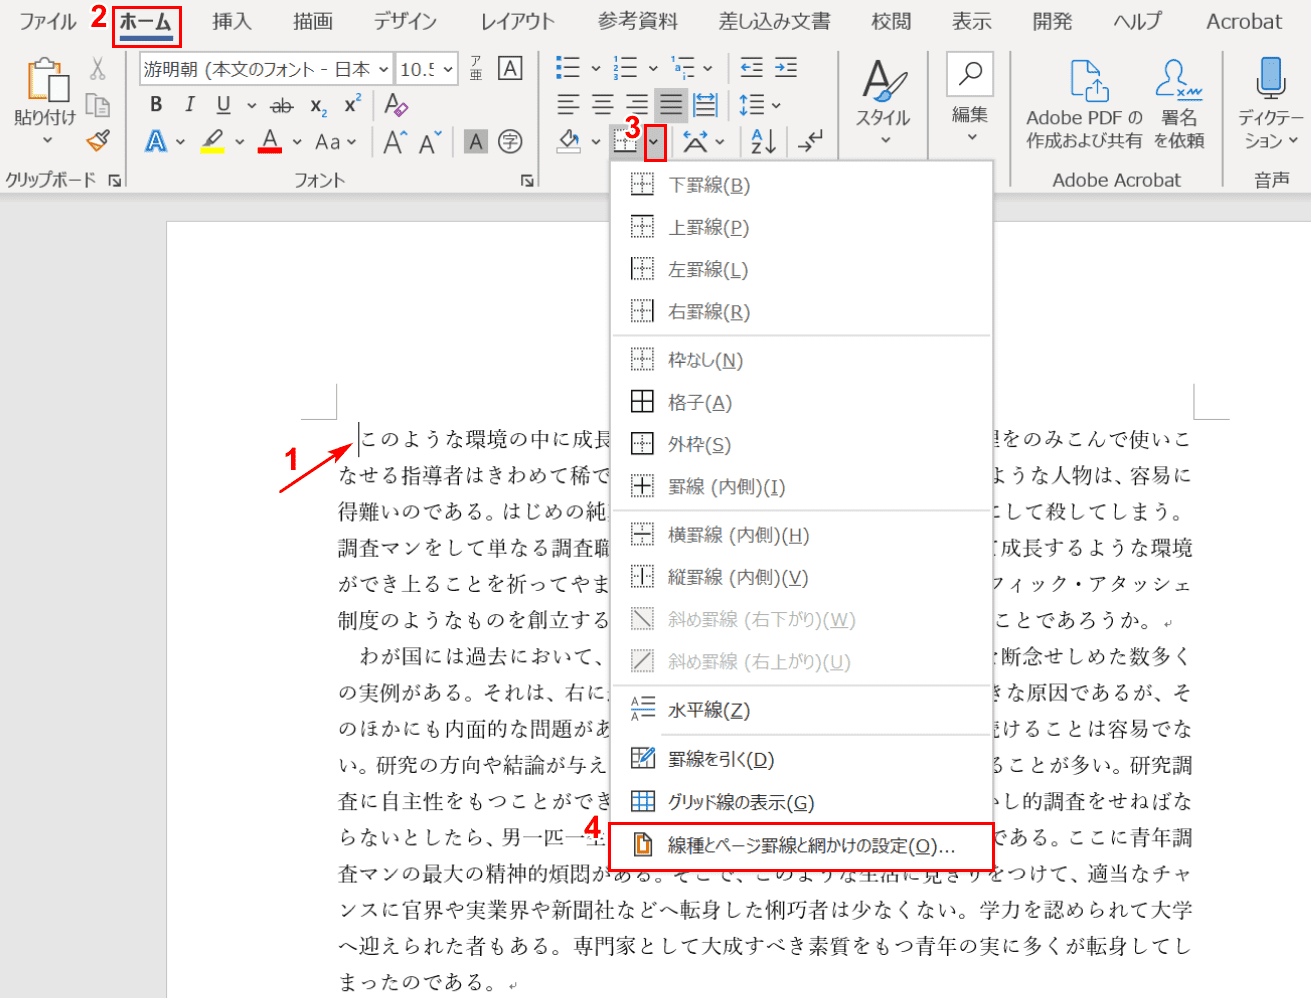1311x998 pixels.
Task: Align text left
Action: pos(568,105)
